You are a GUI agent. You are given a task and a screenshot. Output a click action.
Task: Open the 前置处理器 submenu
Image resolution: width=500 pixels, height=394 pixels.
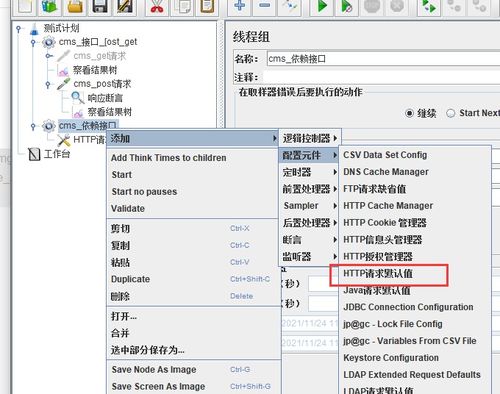click(x=309, y=189)
